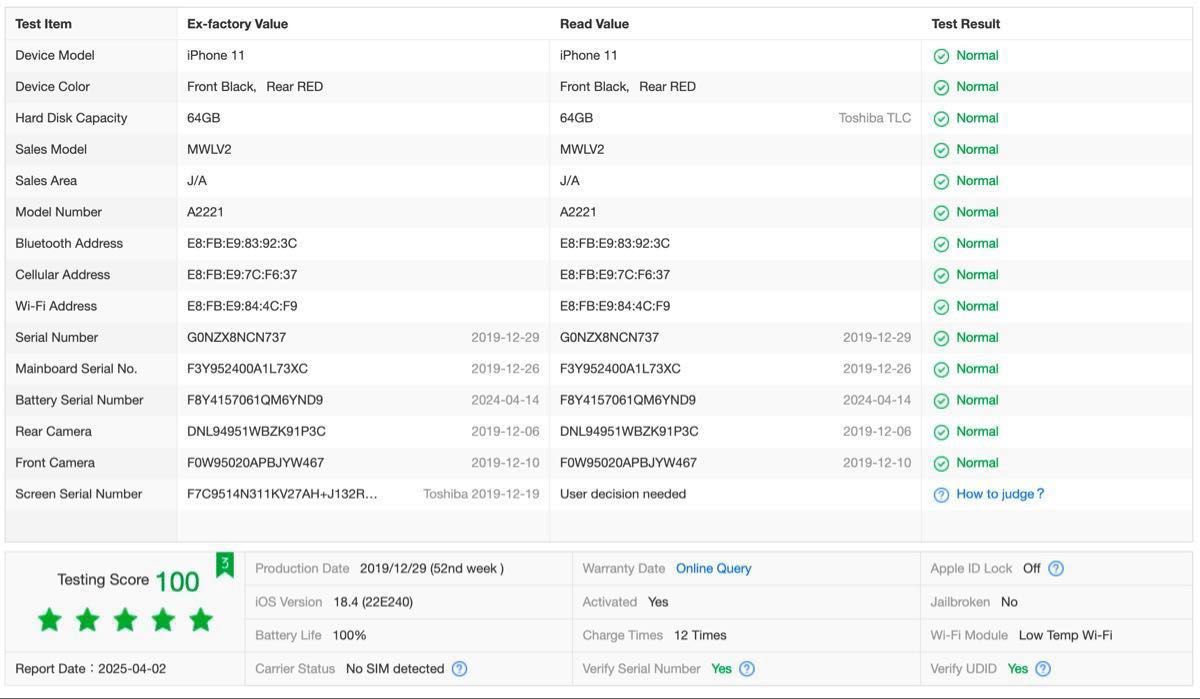Click the green check icon in the Front Camera row

point(941,463)
